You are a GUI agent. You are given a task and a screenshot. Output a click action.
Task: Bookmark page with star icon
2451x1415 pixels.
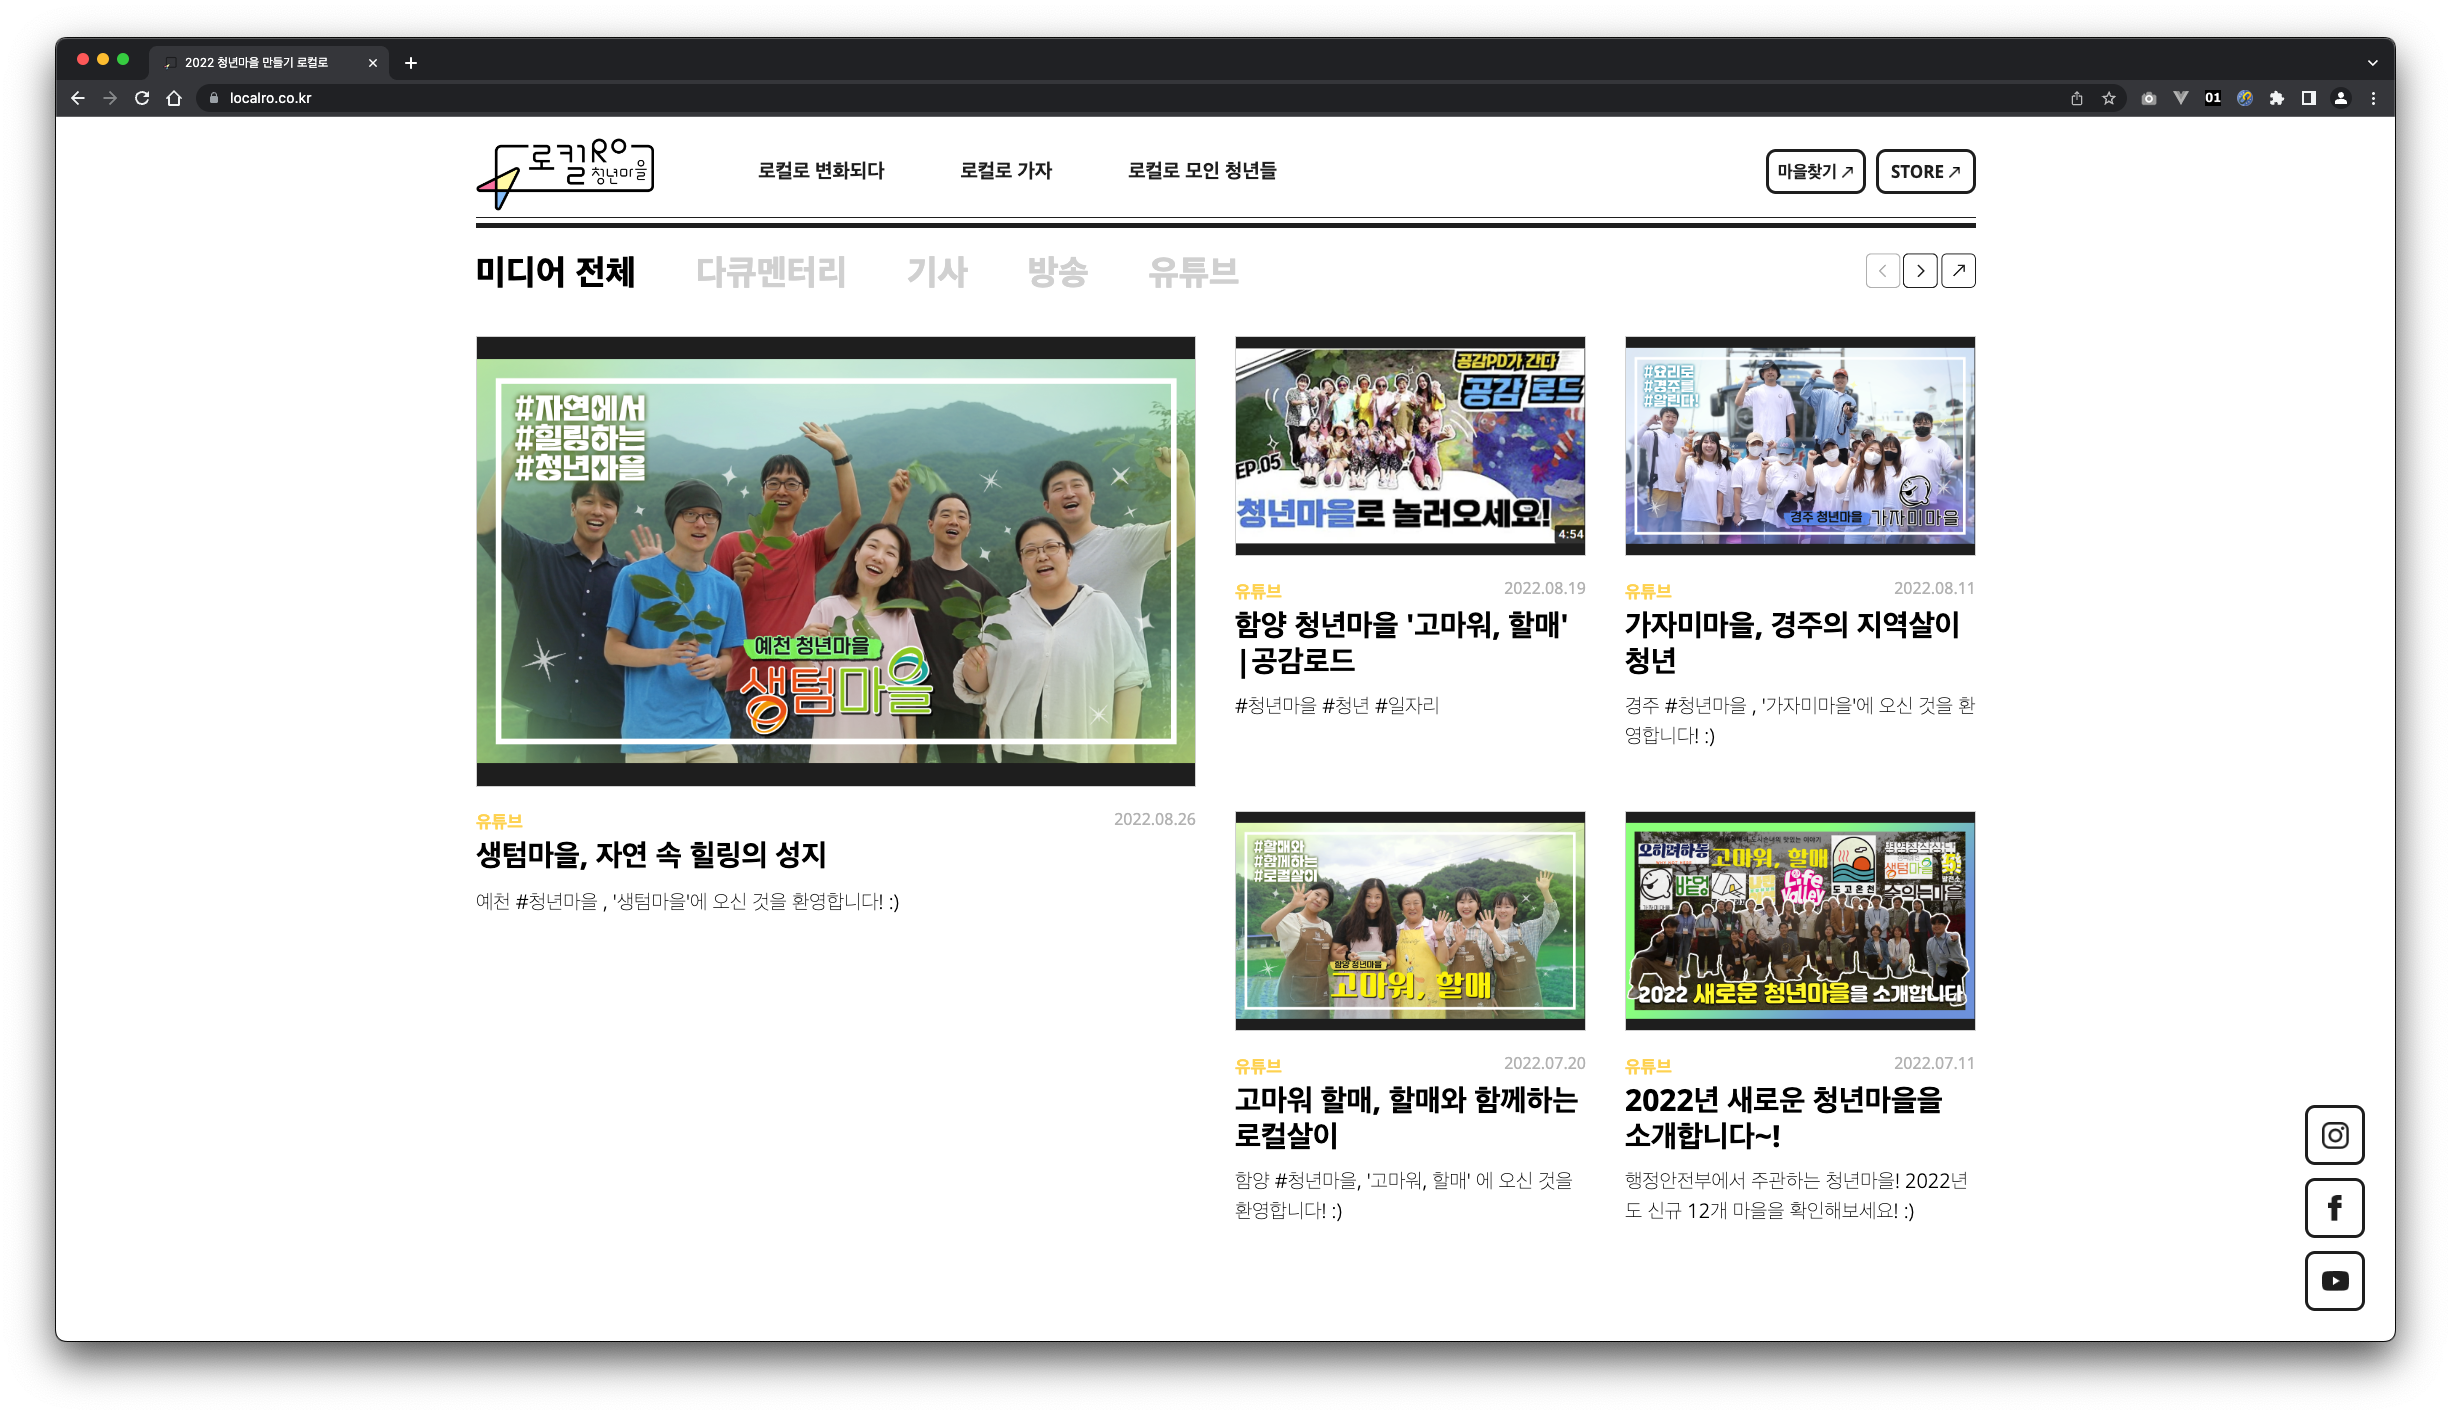(x=2109, y=98)
